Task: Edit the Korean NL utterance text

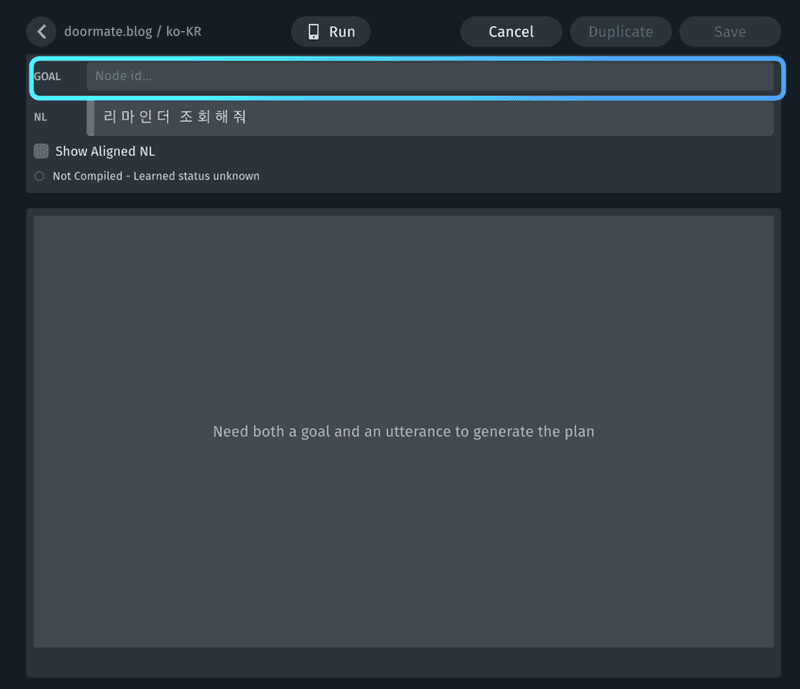Action: (174, 117)
